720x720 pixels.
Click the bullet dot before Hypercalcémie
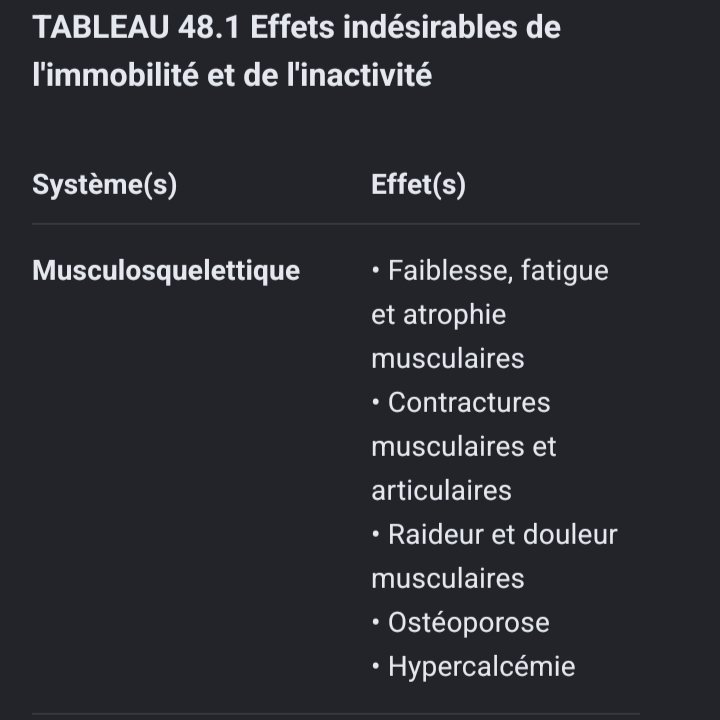click(x=376, y=667)
